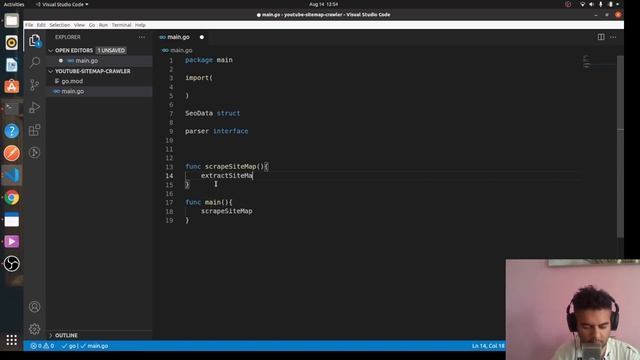Screen dimensions: 640x360
Task: Click the Activities button in top bar
Action: [13, 4]
